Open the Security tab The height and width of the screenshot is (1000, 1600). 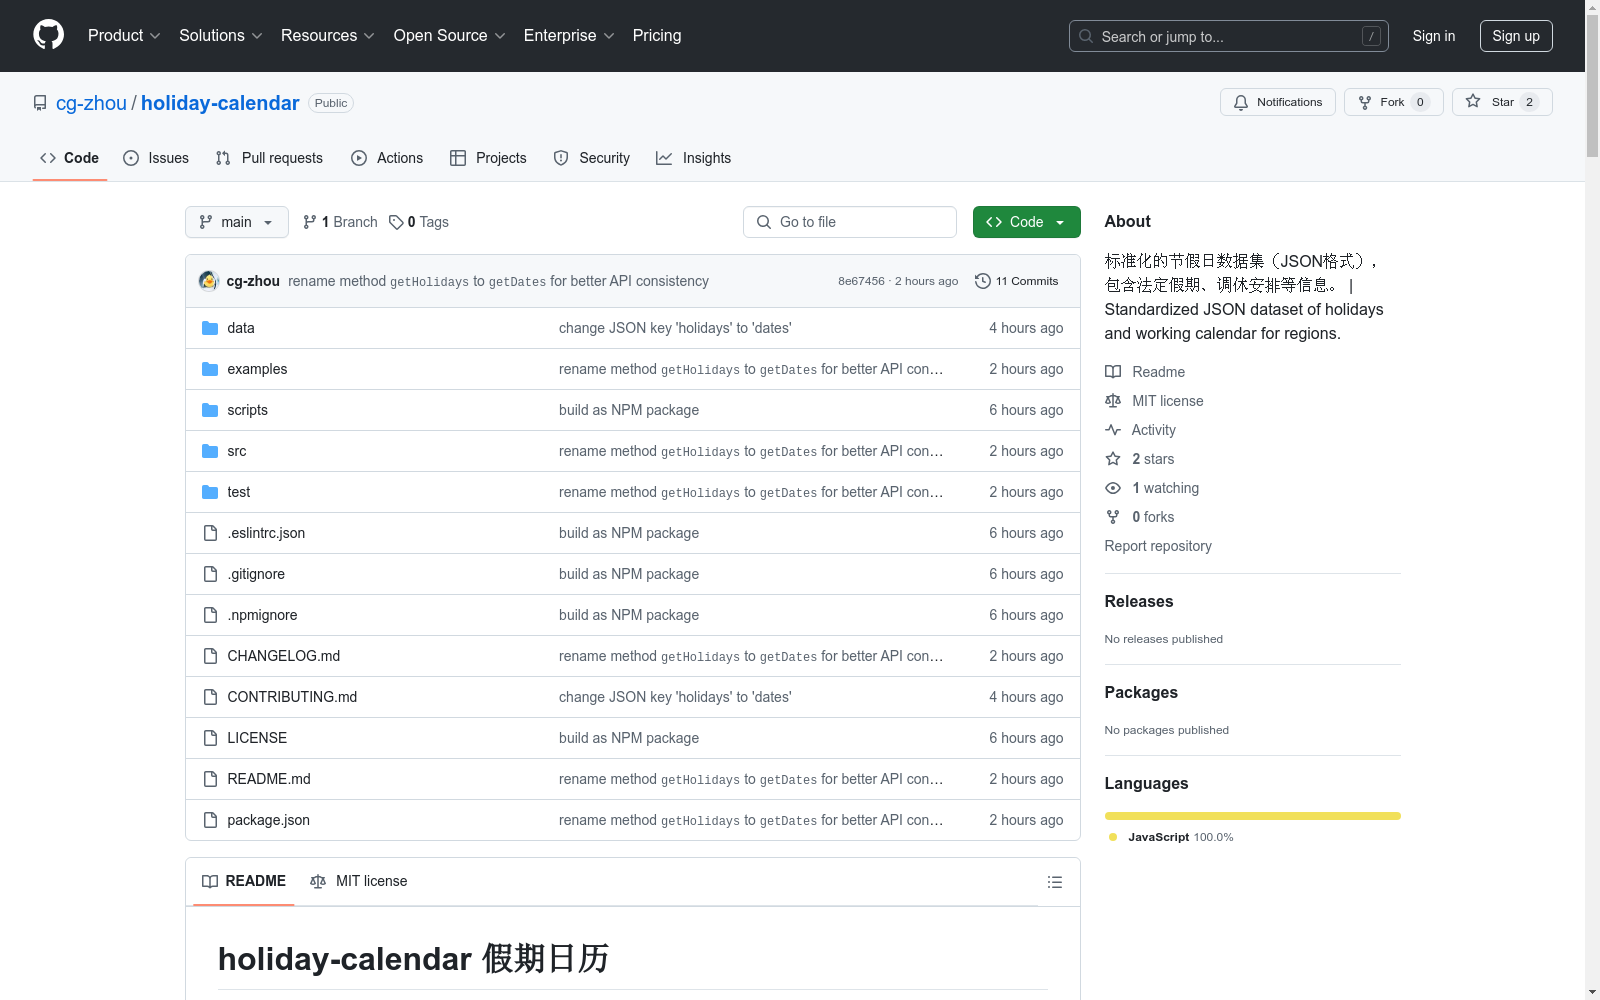[x=592, y=158]
